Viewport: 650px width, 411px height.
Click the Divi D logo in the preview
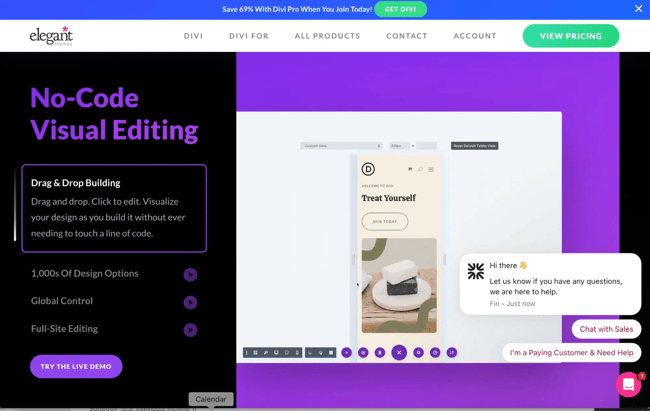click(x=368, y=169)
